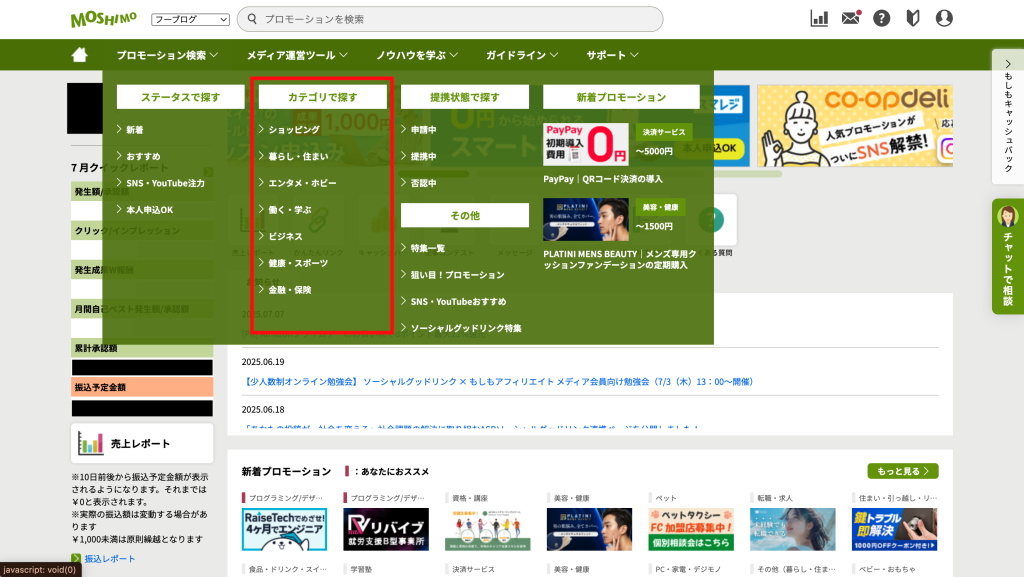Open the チャットで相談 side tab

(x=1008, y=256)
